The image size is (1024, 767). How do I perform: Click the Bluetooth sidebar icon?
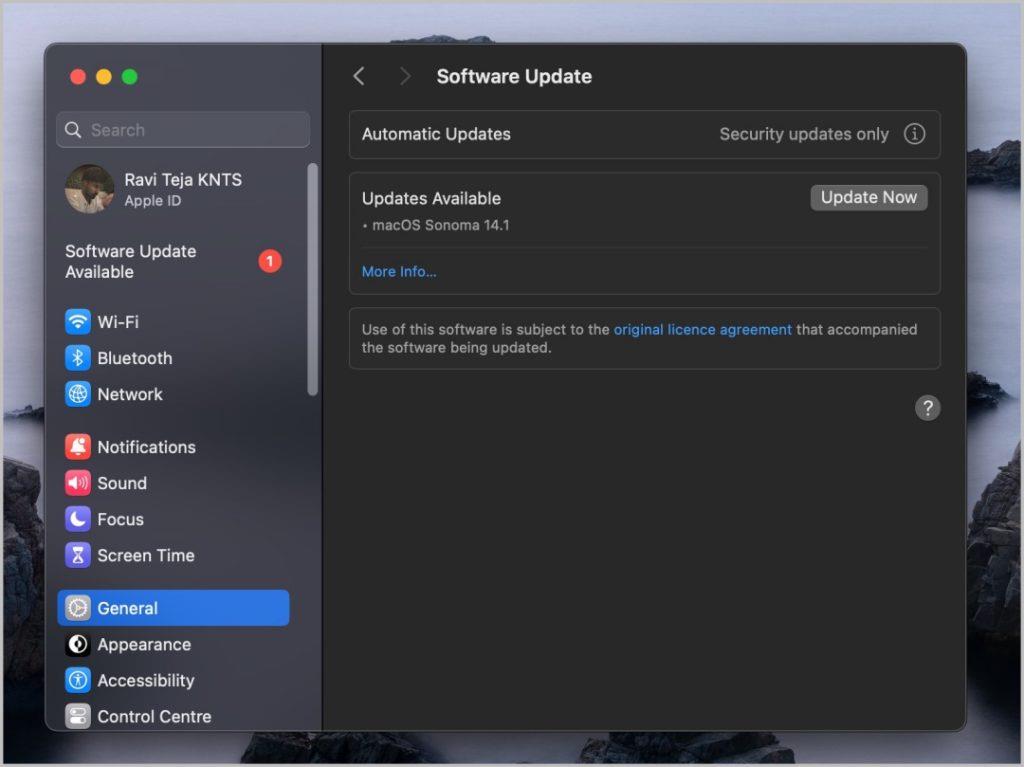point(78,358)
